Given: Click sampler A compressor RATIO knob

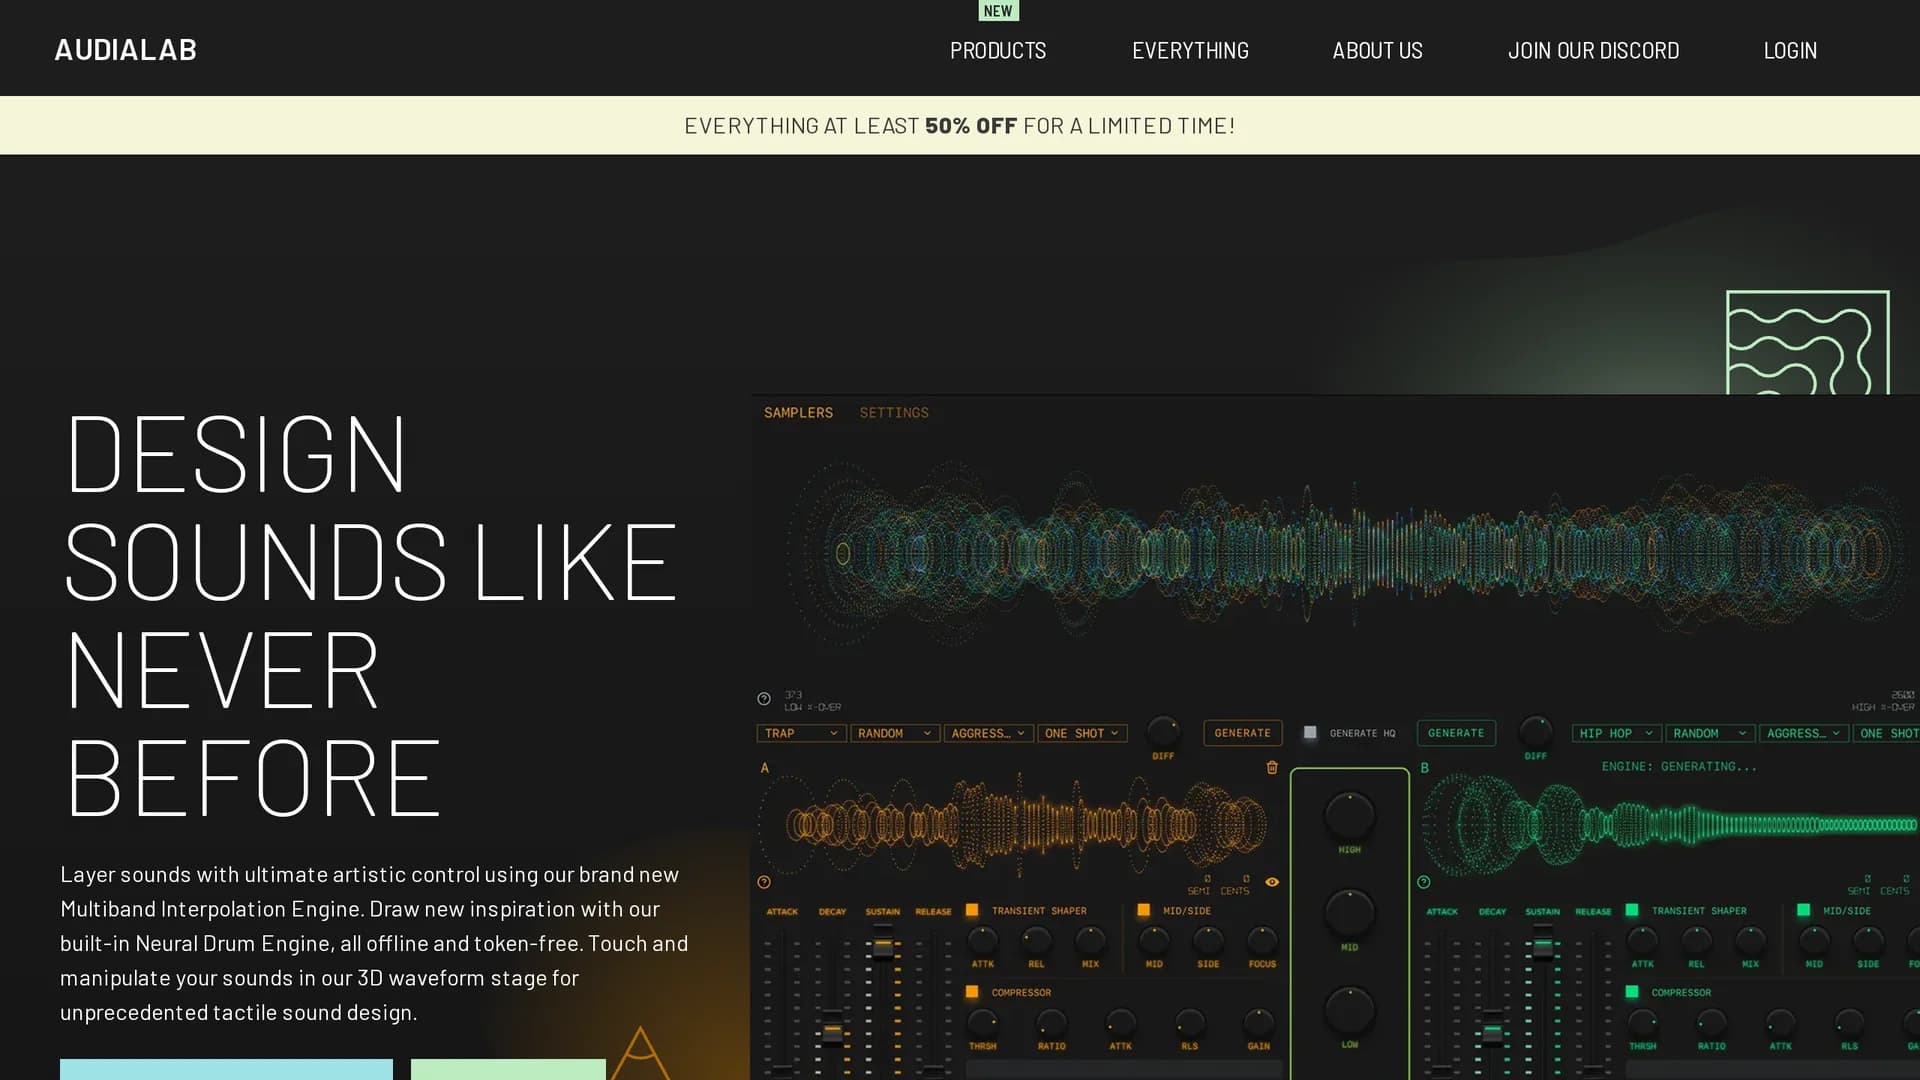Looking at the screenshot, I should (1051, 1022).
